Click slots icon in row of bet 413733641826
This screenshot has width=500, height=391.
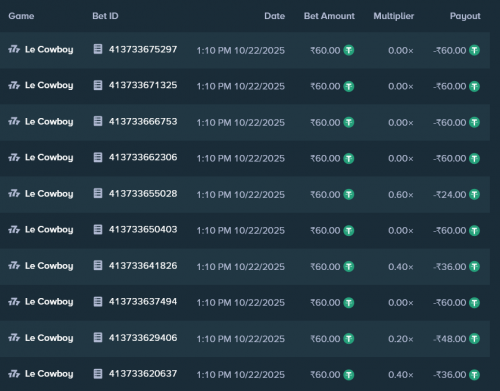point(14,266)
